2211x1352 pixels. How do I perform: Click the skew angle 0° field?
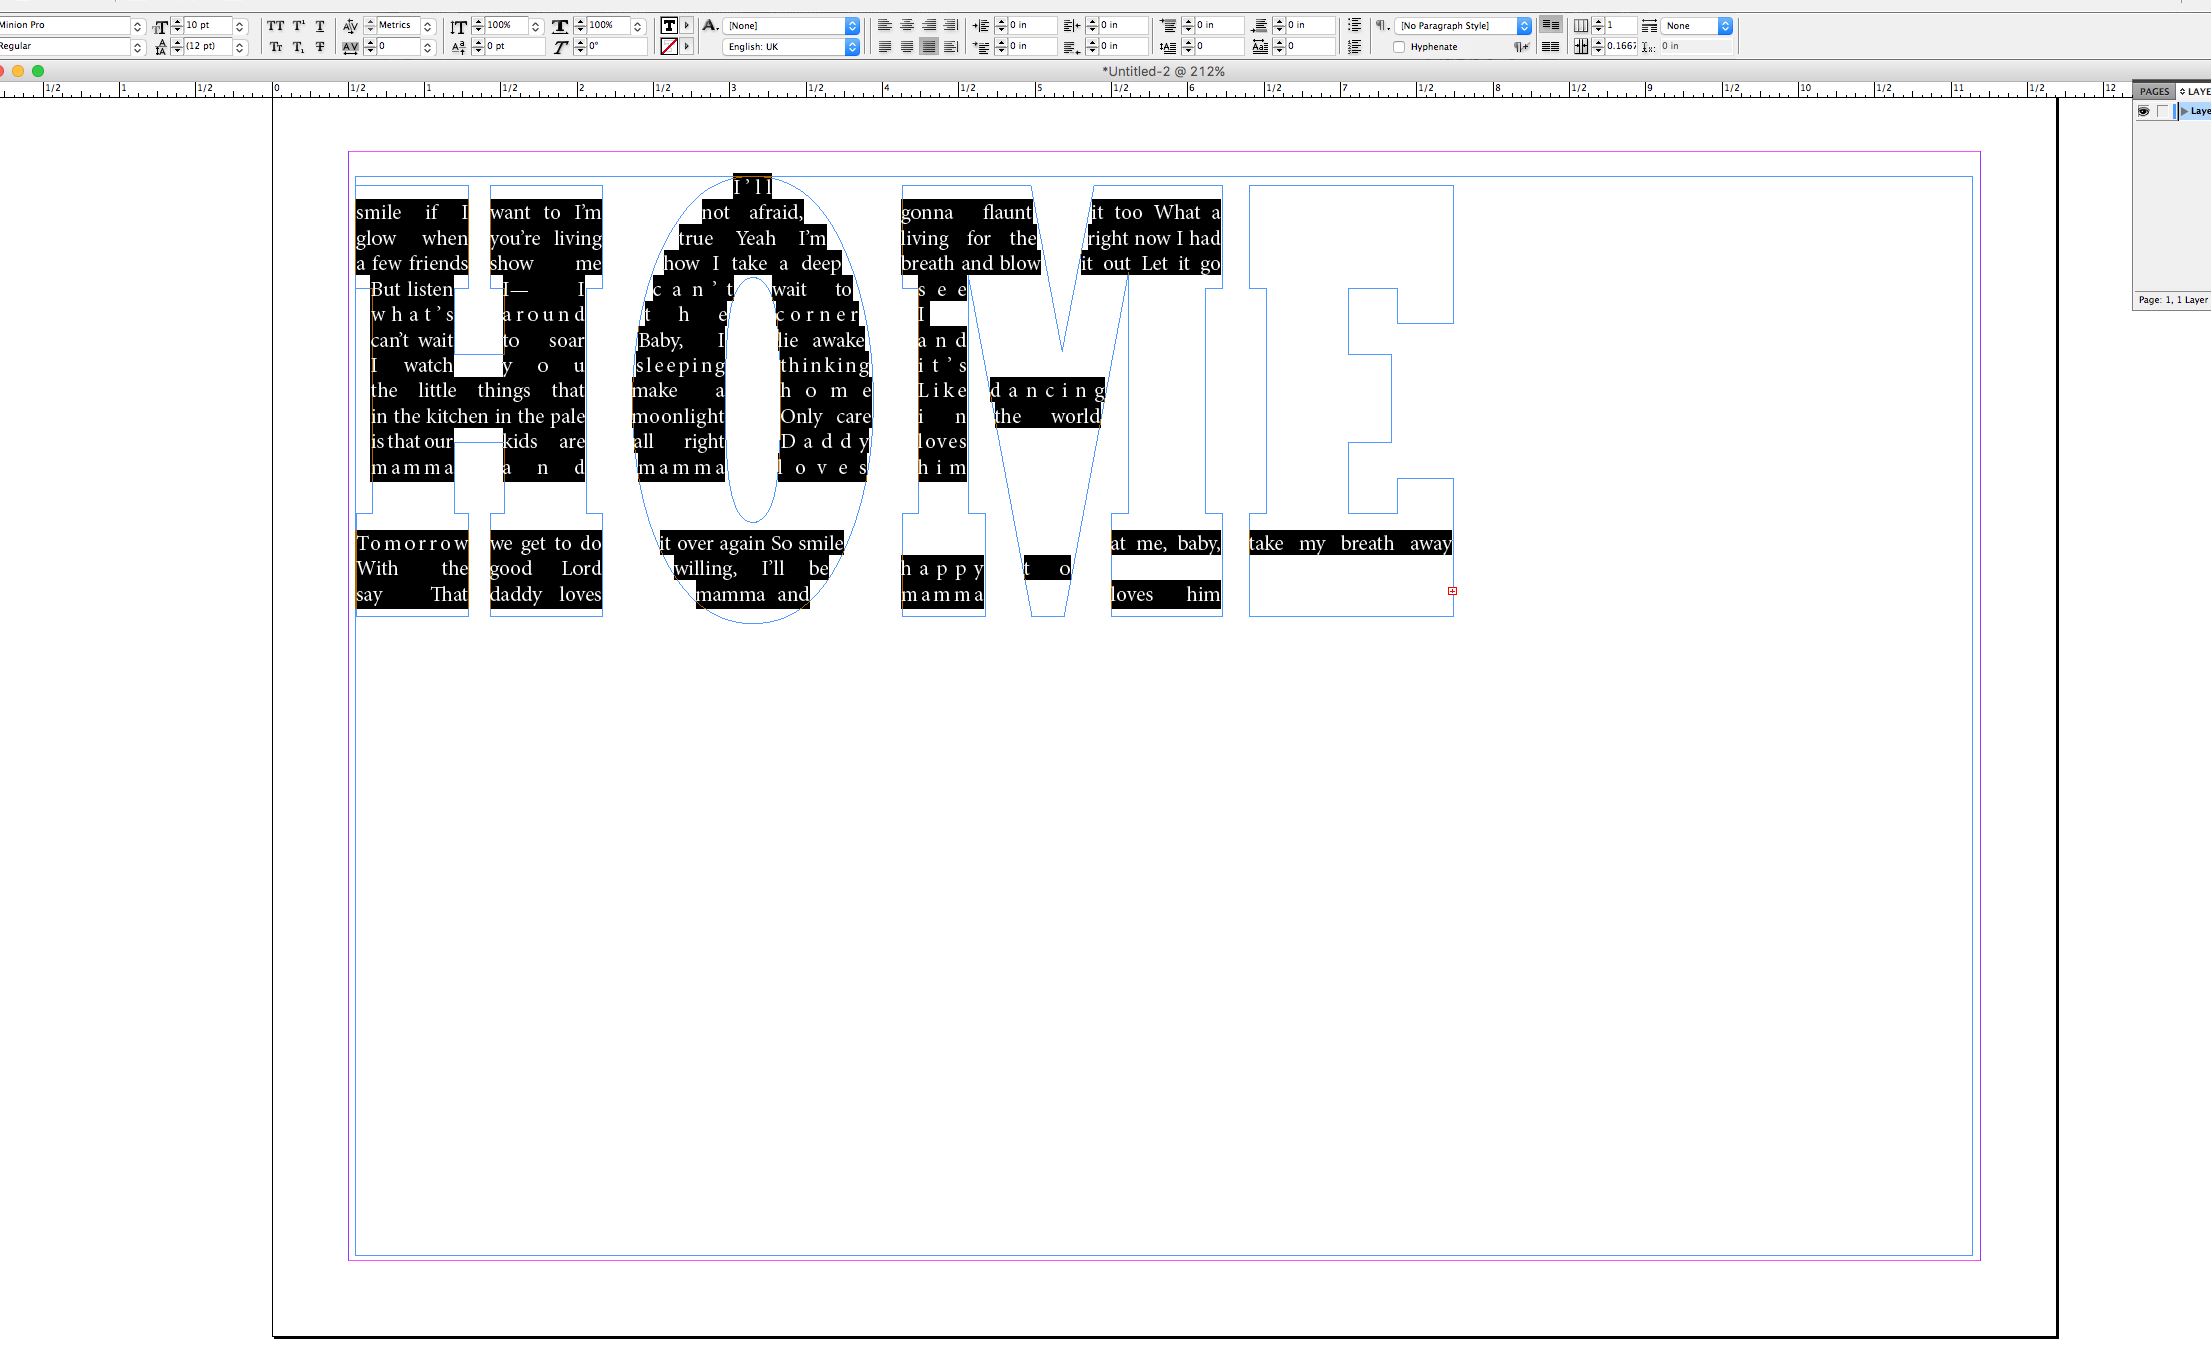point(617,47)
